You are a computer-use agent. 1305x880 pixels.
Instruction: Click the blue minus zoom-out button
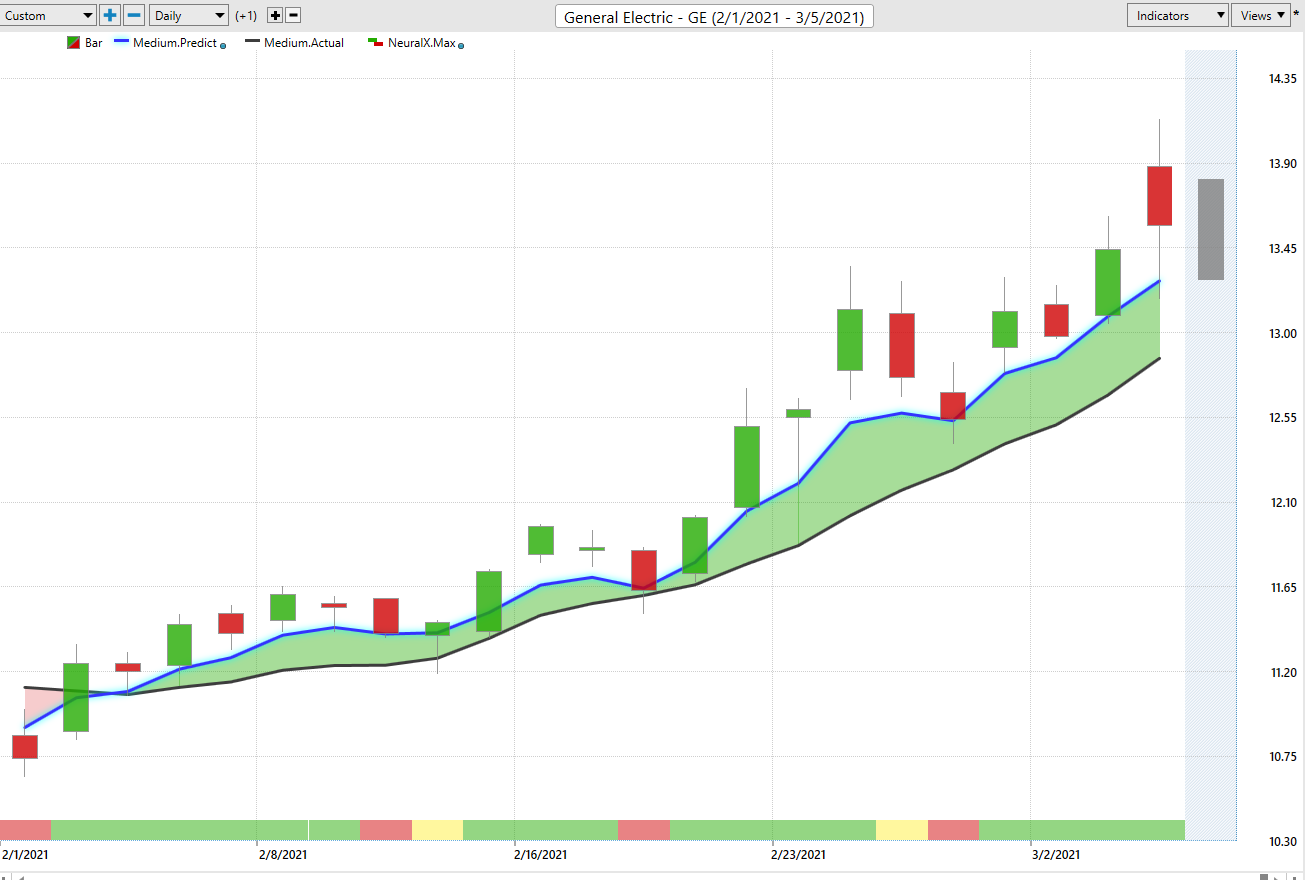[134, 16]
